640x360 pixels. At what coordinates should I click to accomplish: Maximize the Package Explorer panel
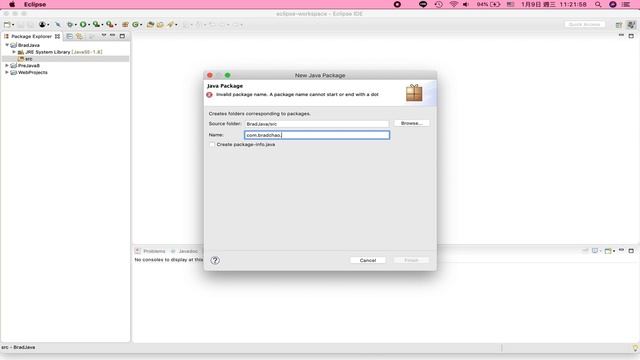coord(122,36)
